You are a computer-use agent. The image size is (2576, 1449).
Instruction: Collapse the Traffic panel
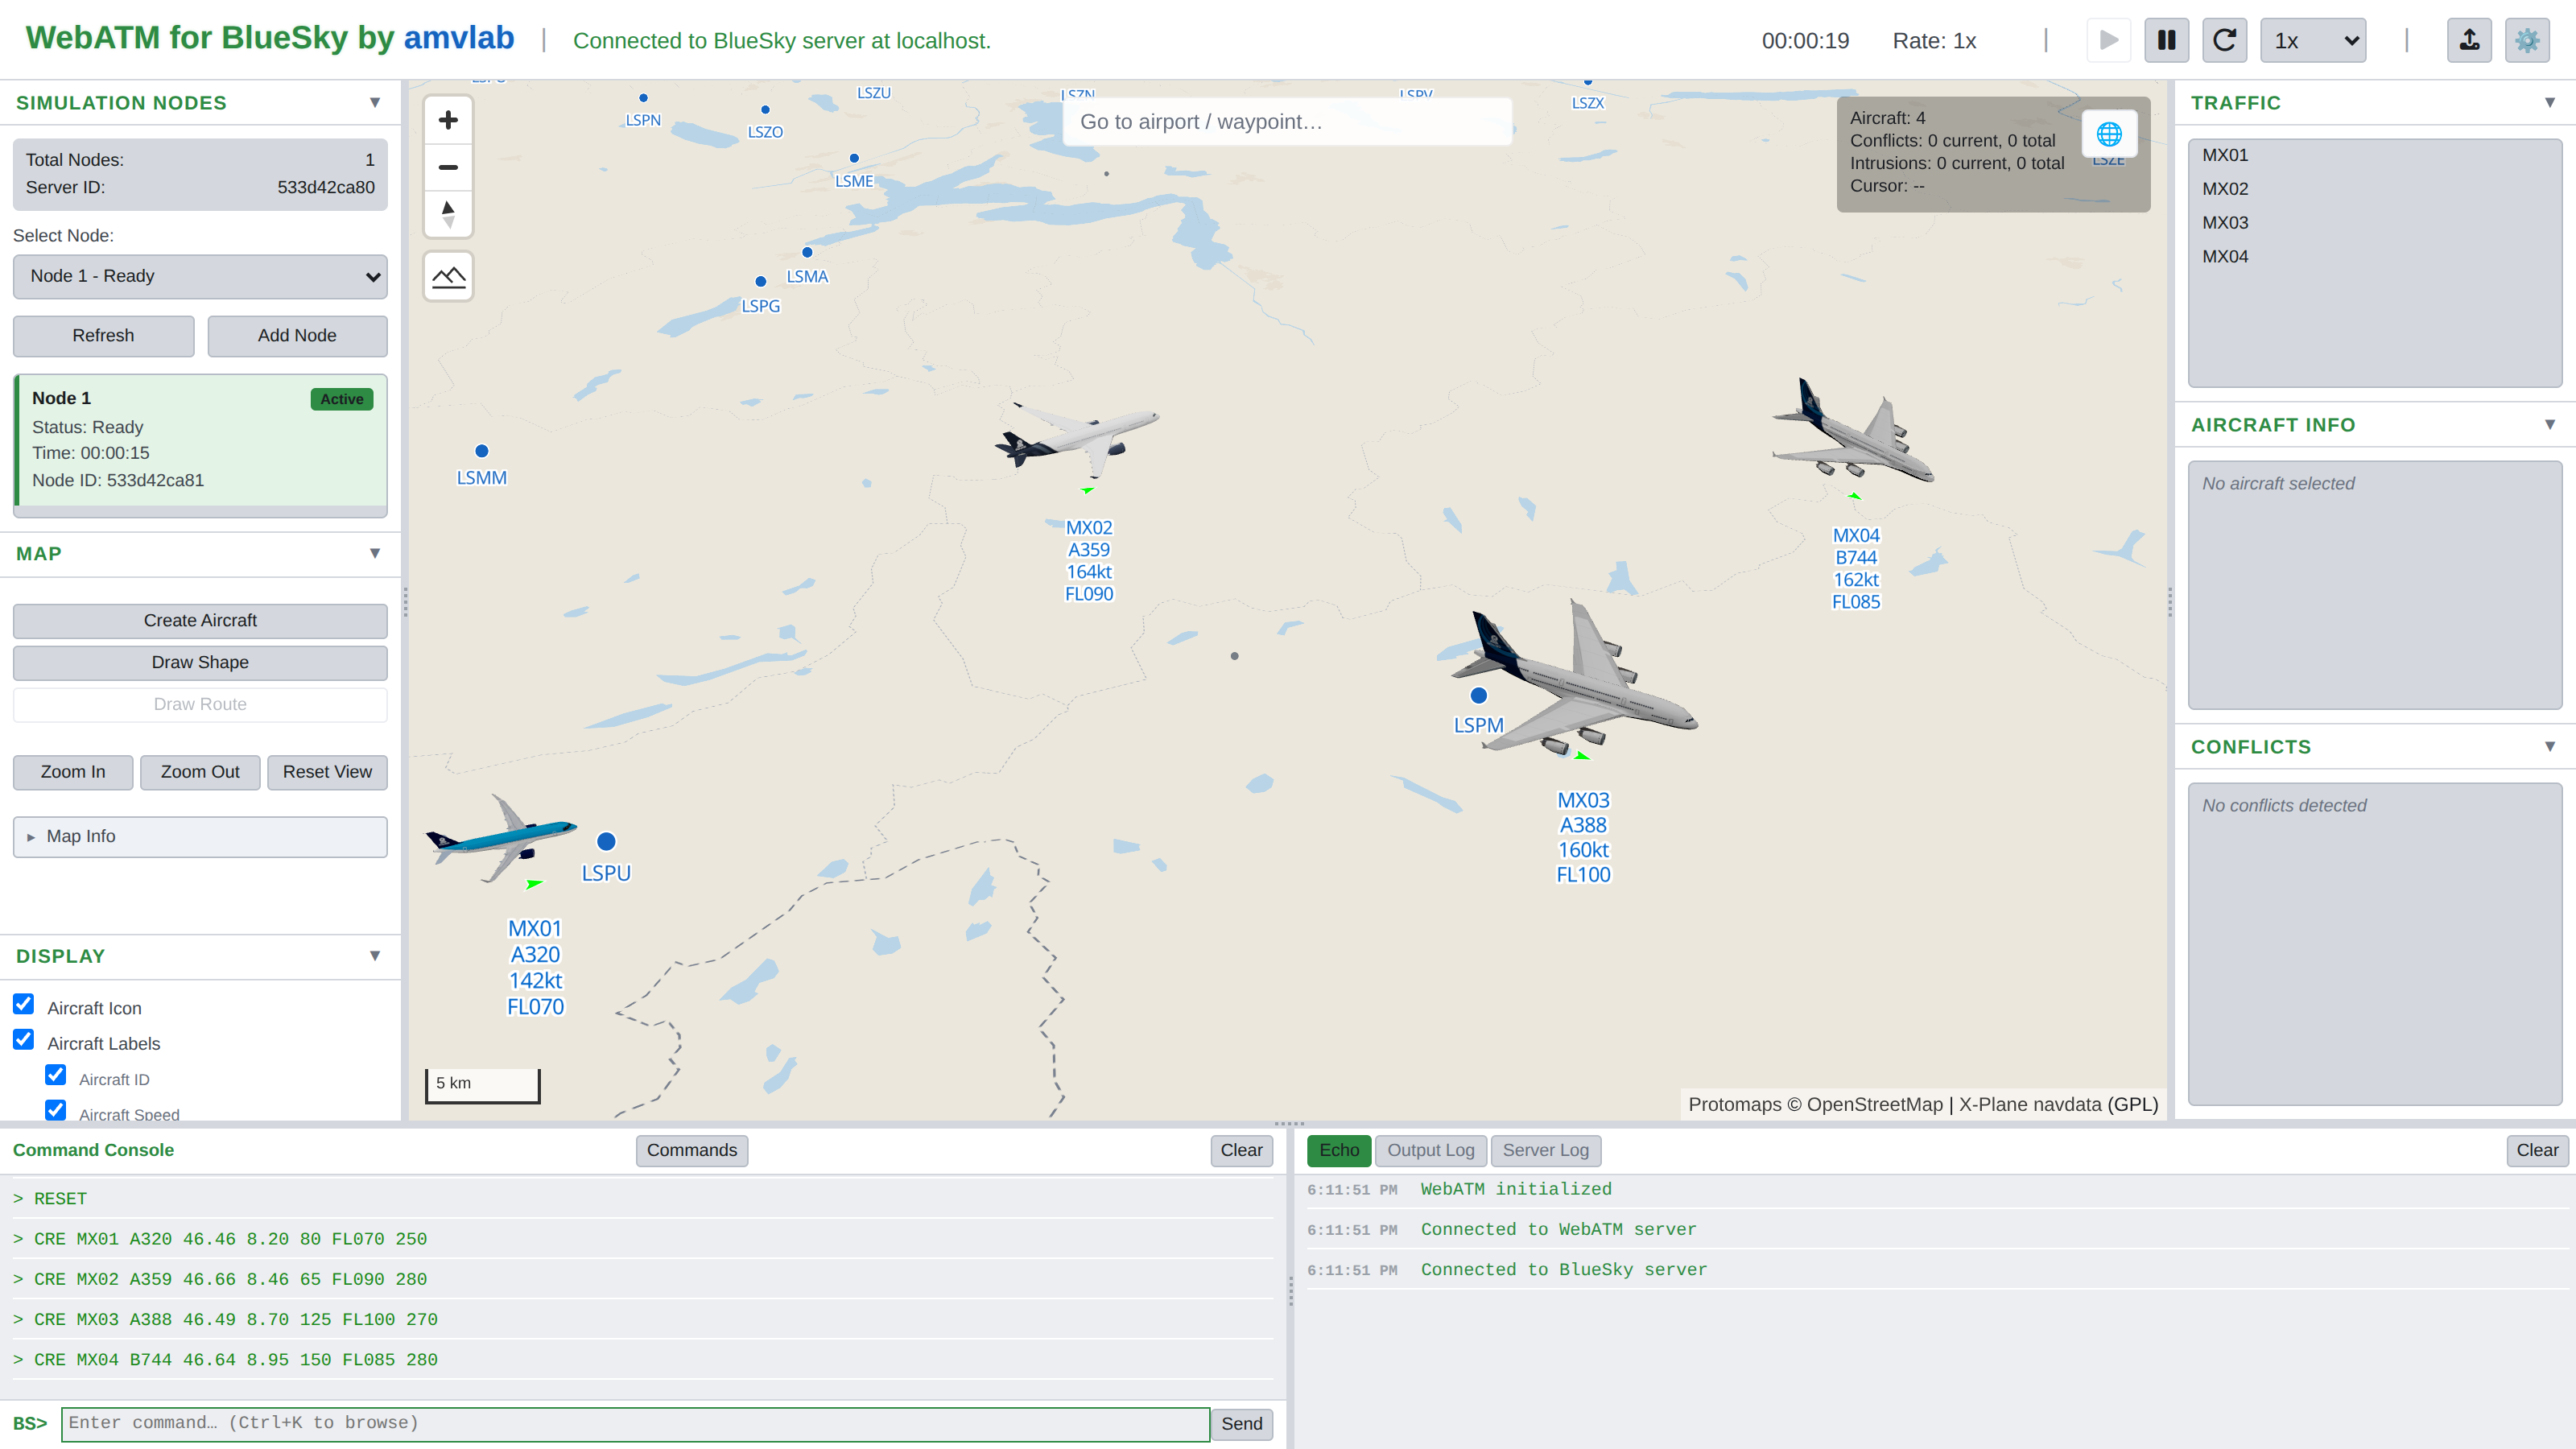[x=2550, y=102]
